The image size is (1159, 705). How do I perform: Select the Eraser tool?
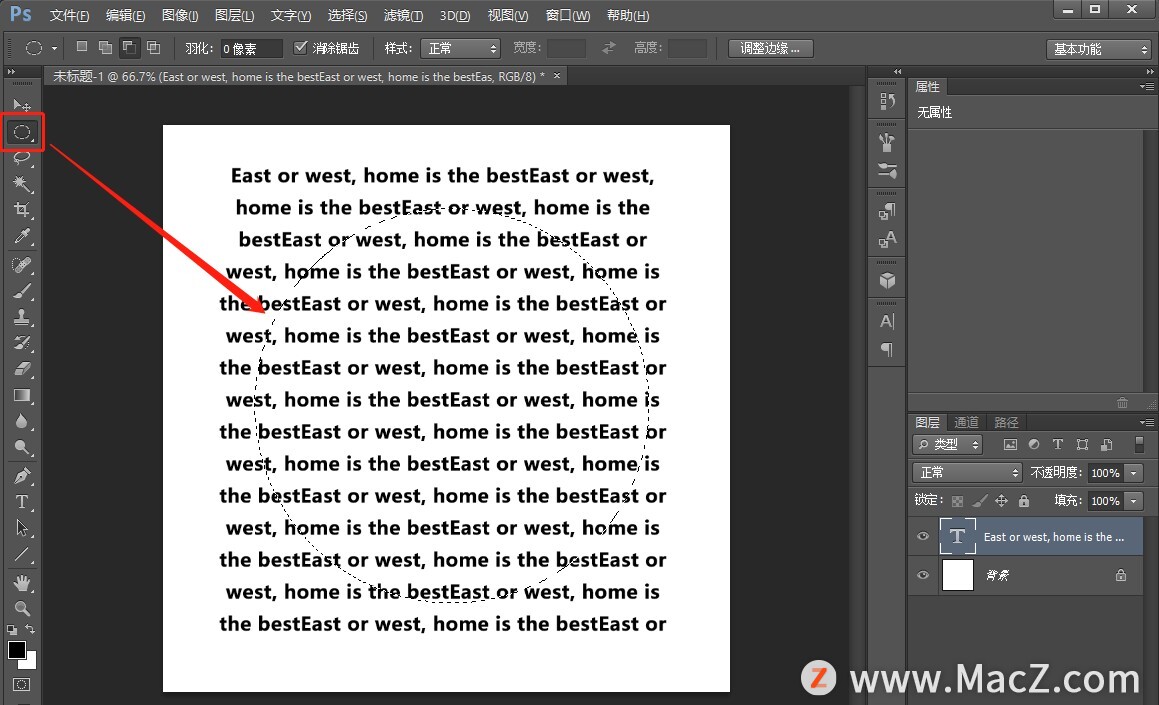tap(21, 369)
